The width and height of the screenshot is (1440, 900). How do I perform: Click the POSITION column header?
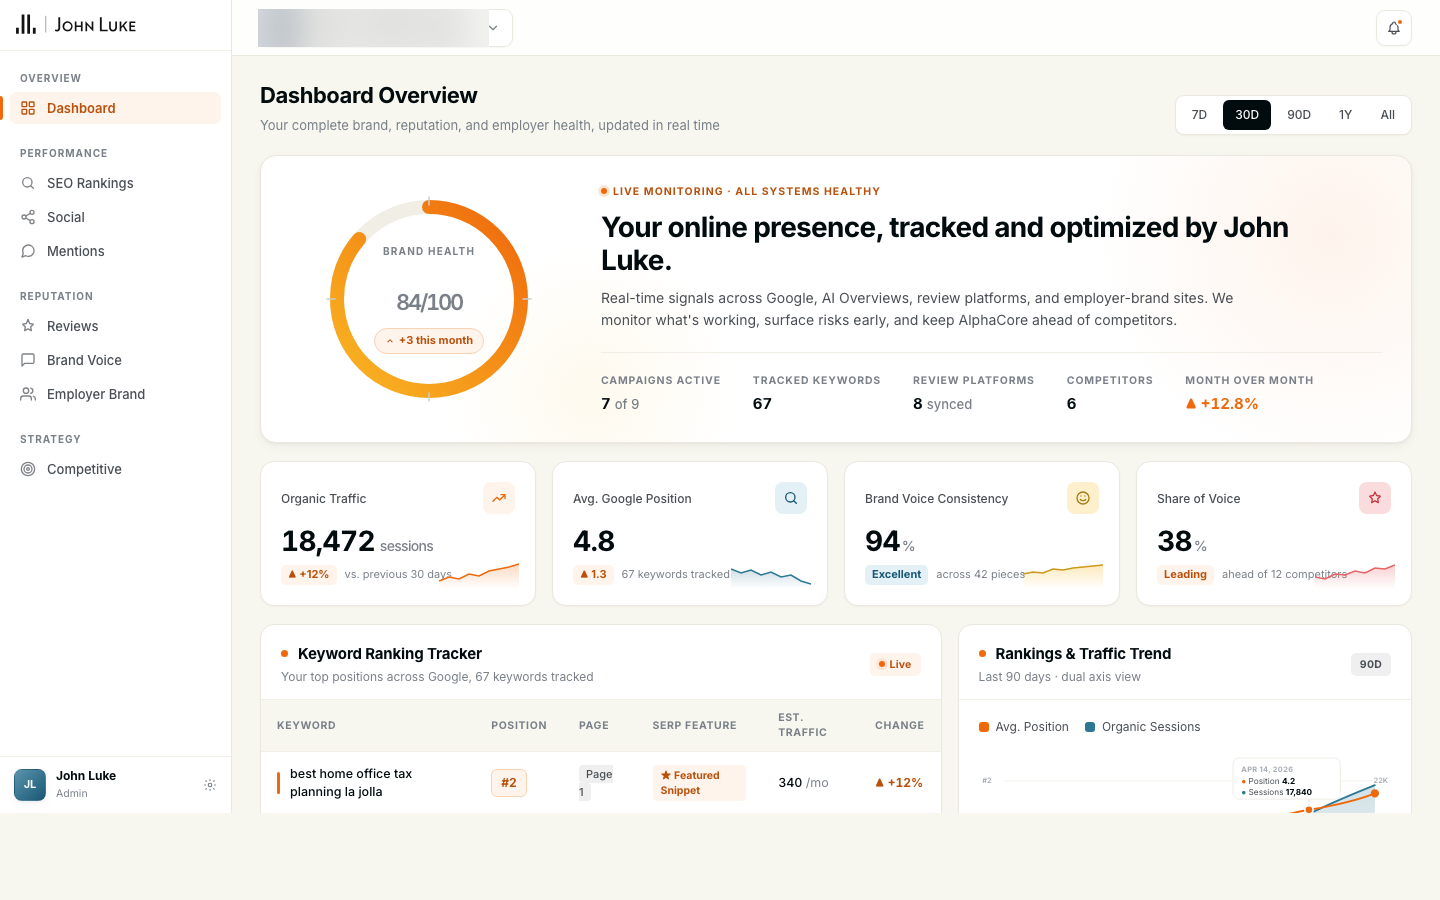click(x=519, y=726)
